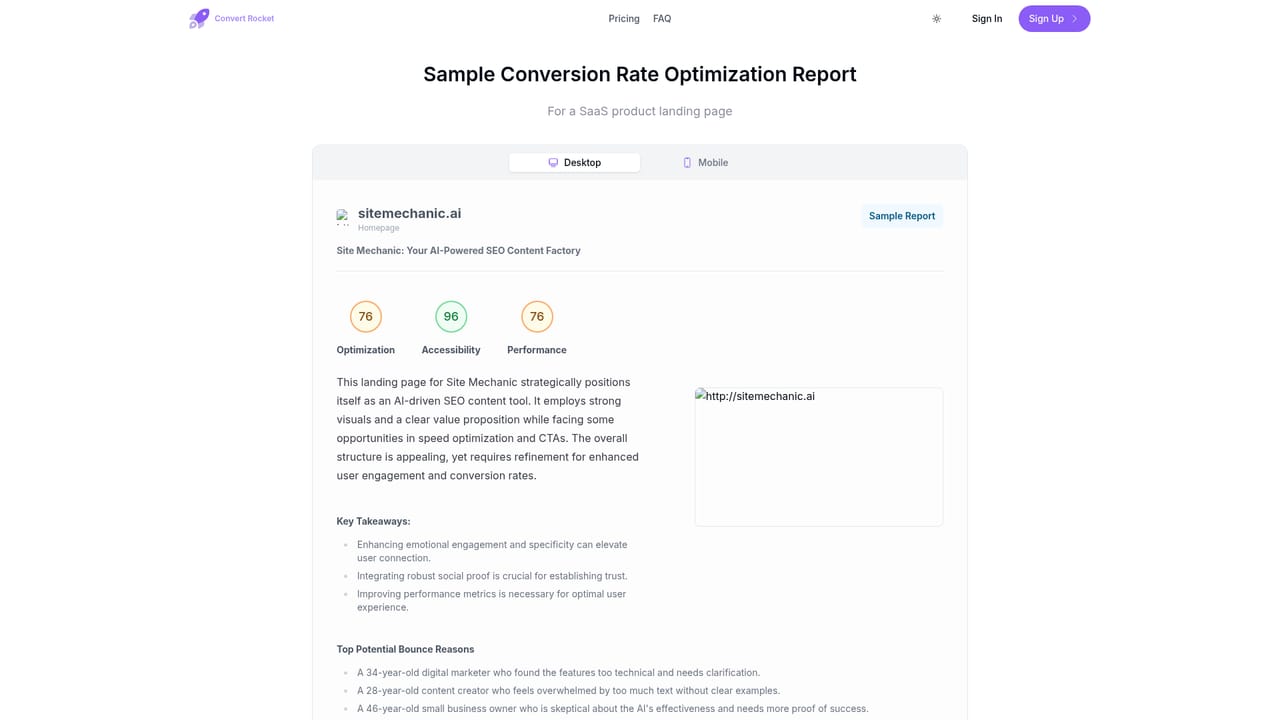Click the sitemechanic.ai site title
The image size is (1280, 720).
tap(410, 213)
